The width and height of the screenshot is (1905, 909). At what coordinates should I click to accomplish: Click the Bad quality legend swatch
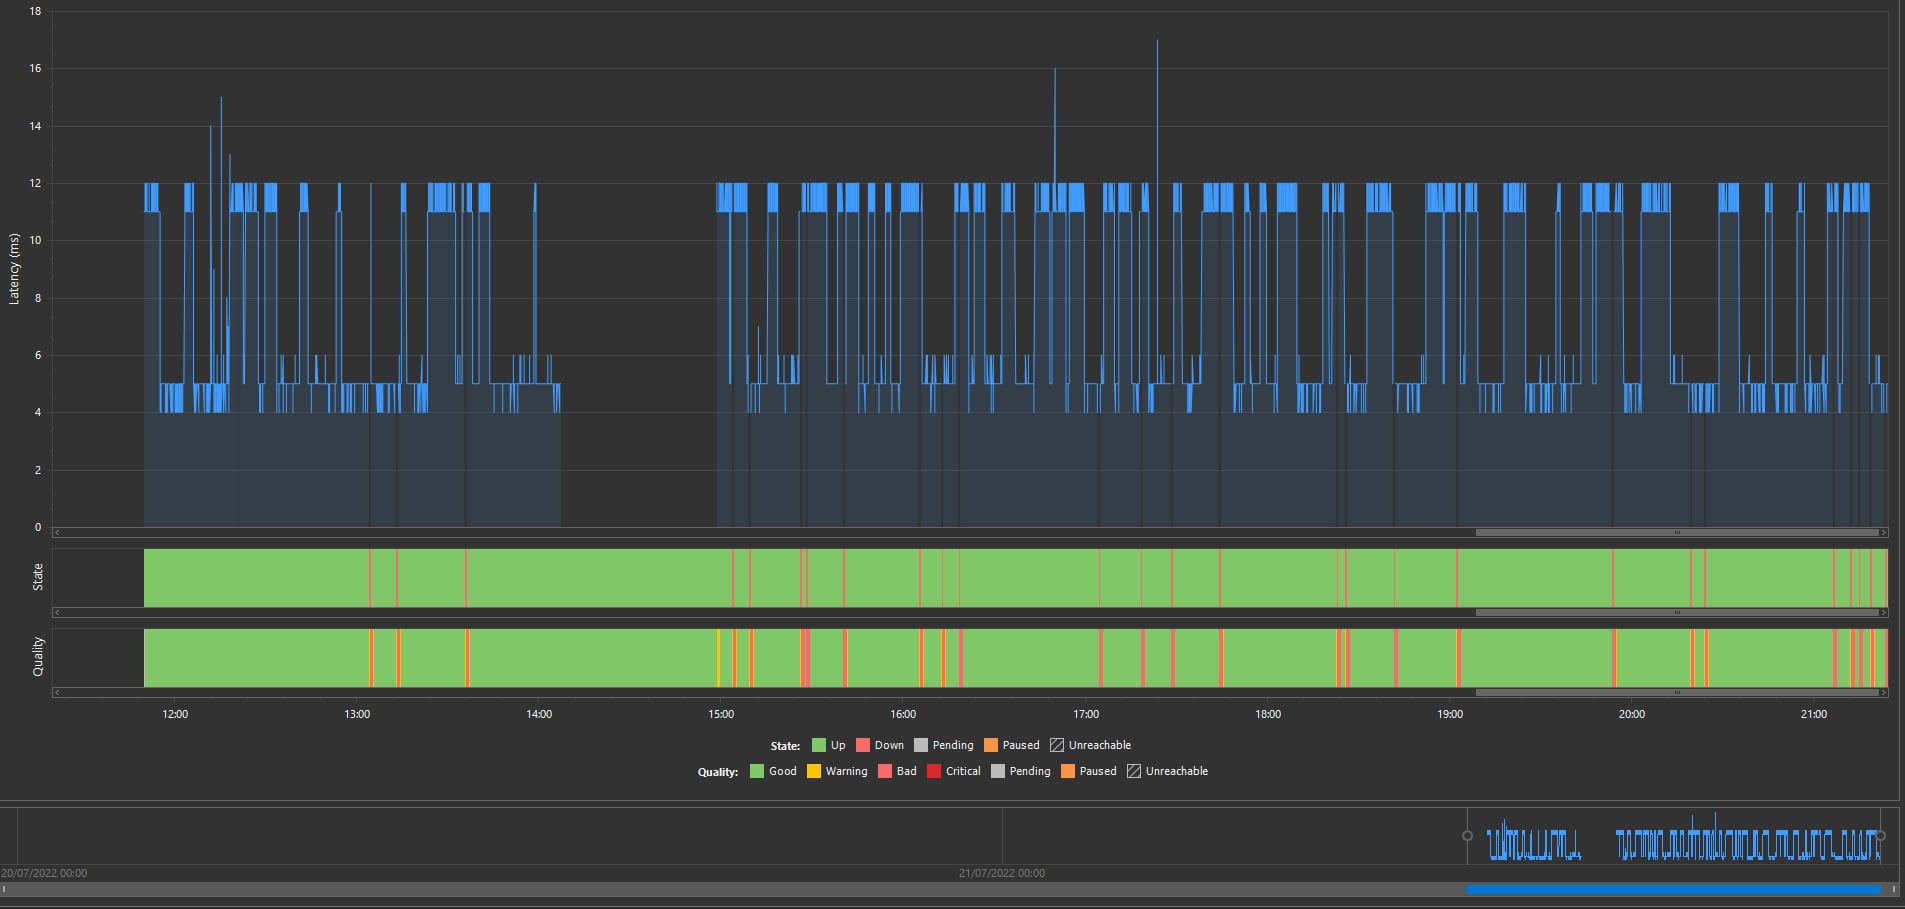[x=885, y=771]
